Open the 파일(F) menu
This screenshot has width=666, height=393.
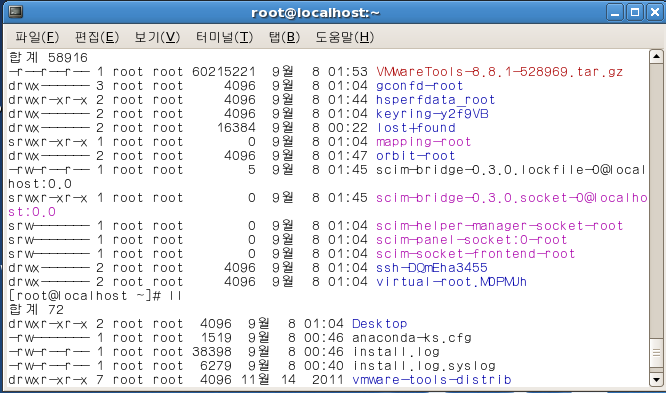(37, 37)
